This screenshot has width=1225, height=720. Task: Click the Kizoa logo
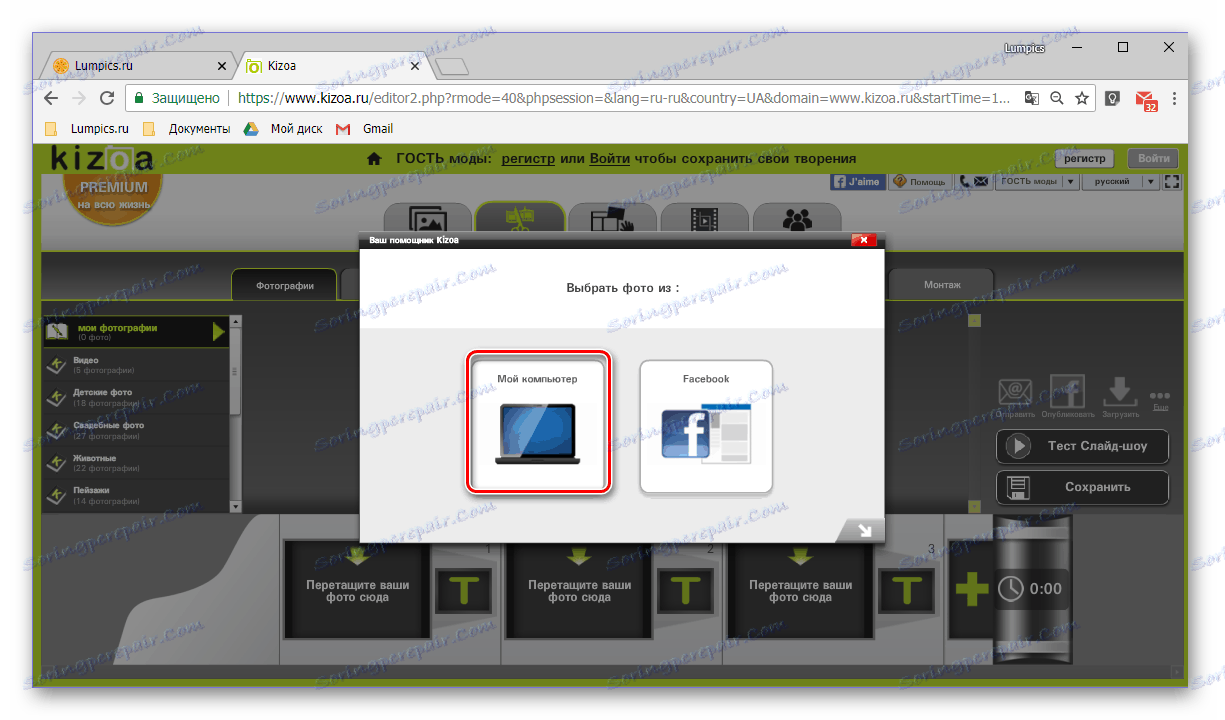102,159
